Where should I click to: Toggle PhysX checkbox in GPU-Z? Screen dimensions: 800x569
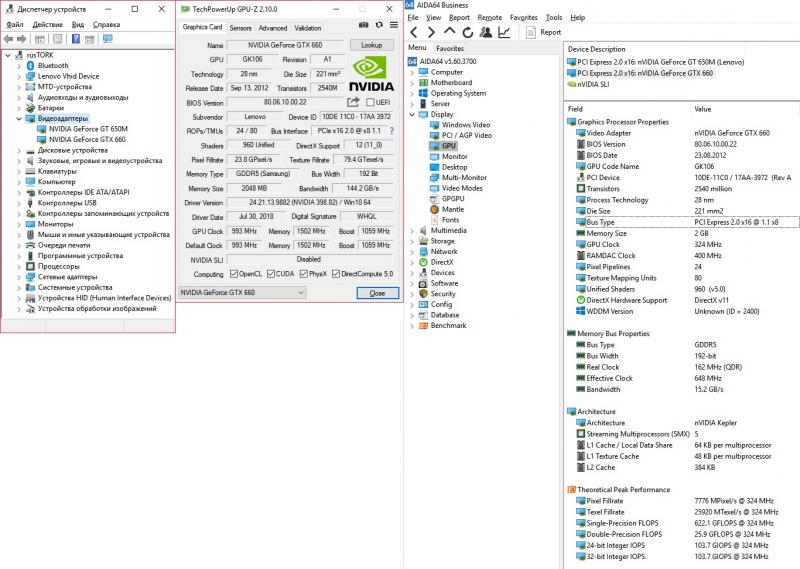point(304,274)
